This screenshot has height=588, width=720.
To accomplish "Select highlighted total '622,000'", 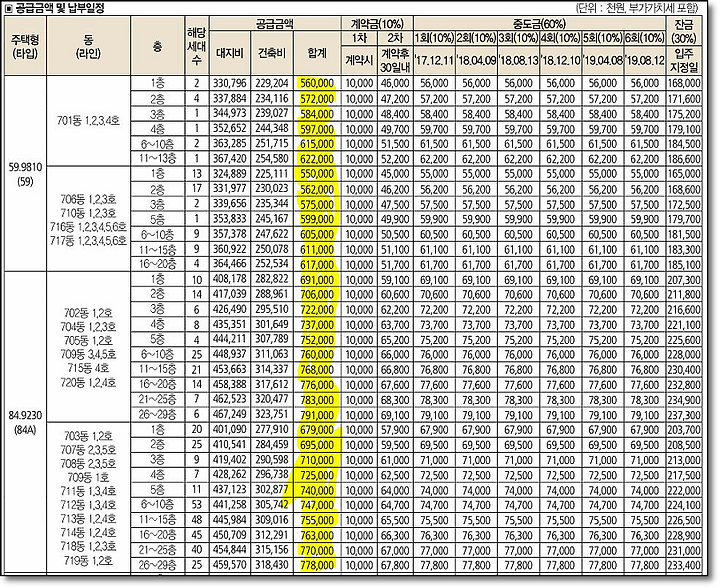I will pos(317,159).
